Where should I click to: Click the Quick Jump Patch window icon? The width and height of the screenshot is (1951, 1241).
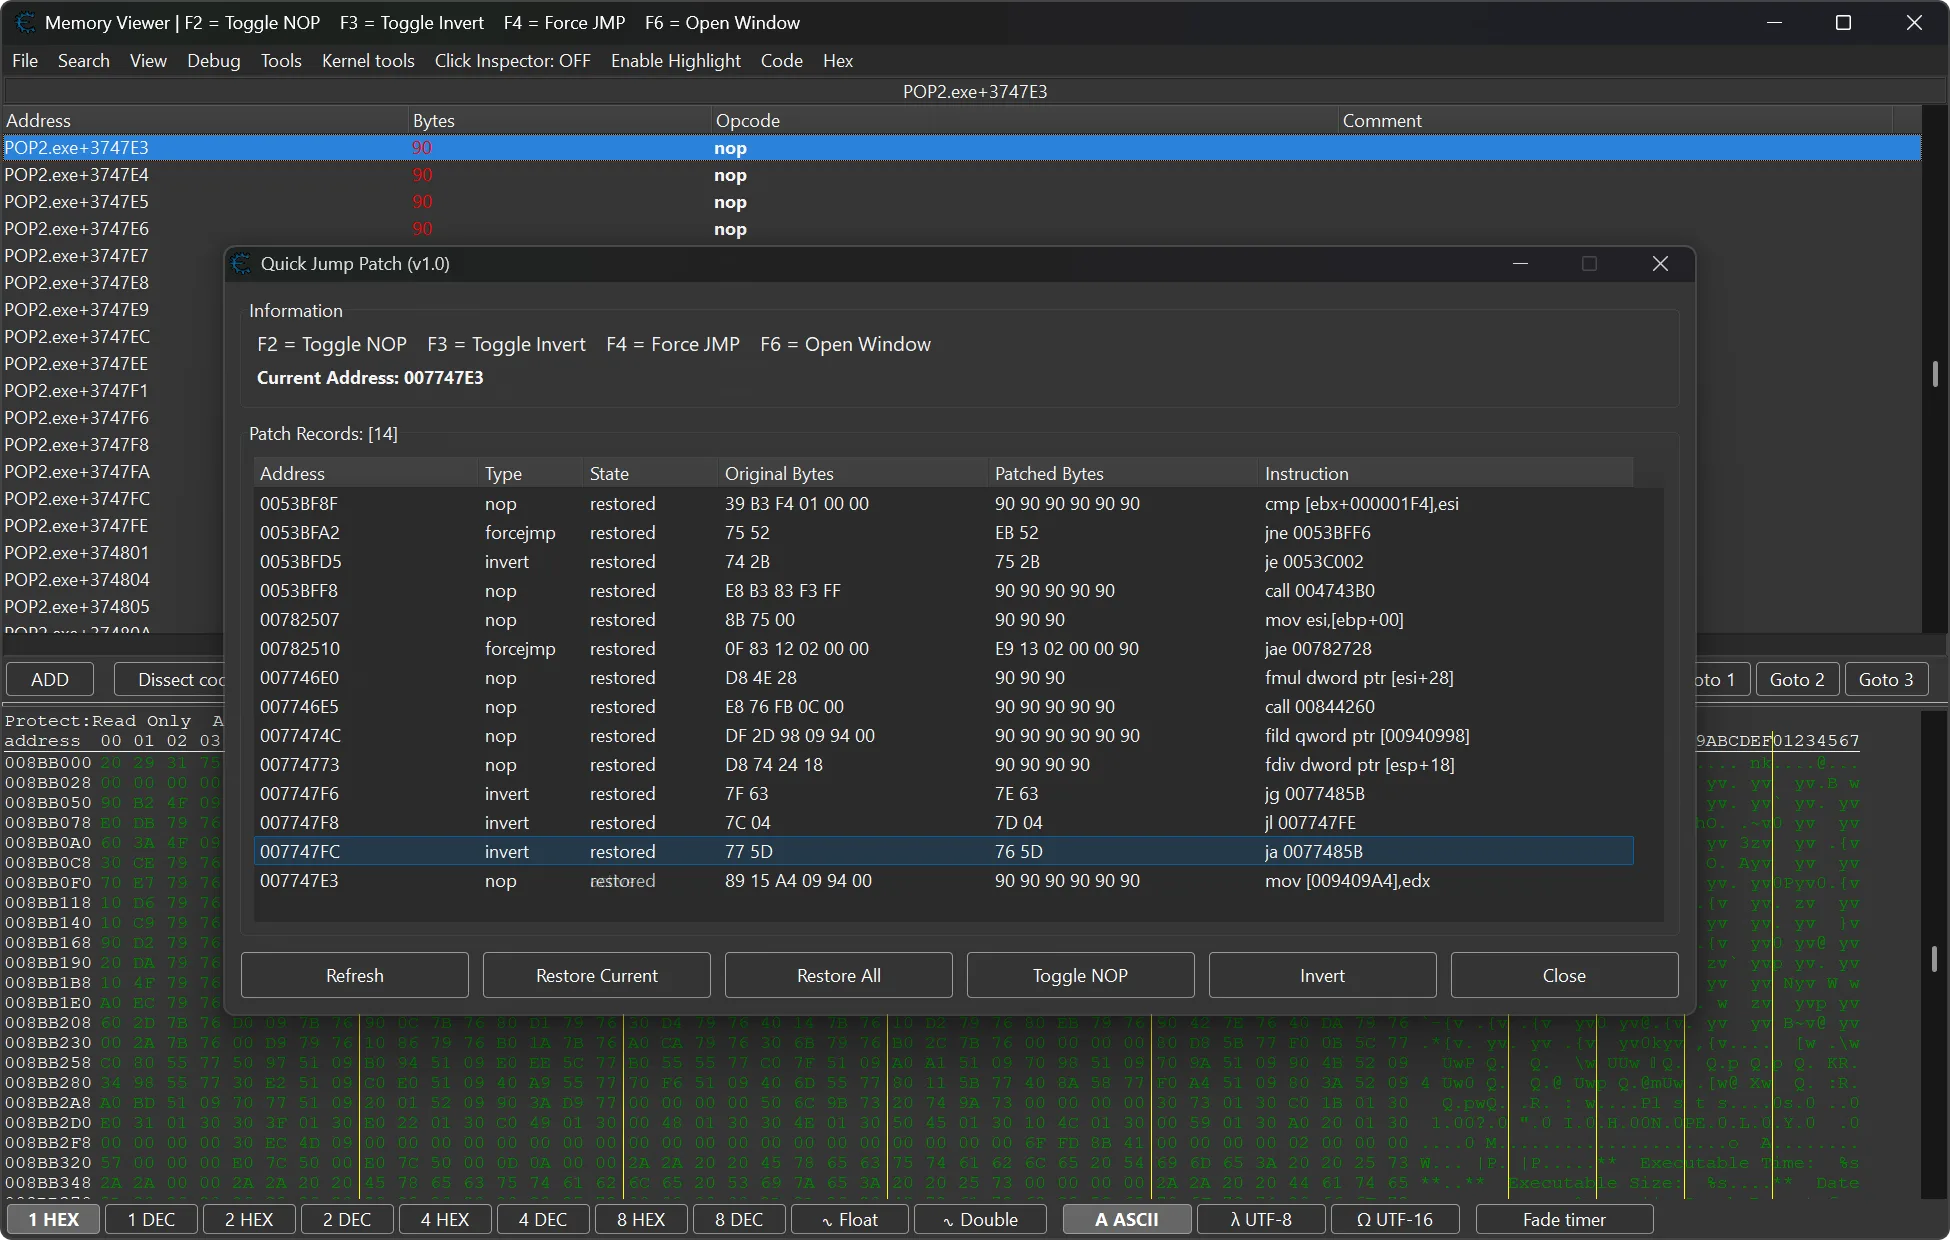tap(241, 263)
